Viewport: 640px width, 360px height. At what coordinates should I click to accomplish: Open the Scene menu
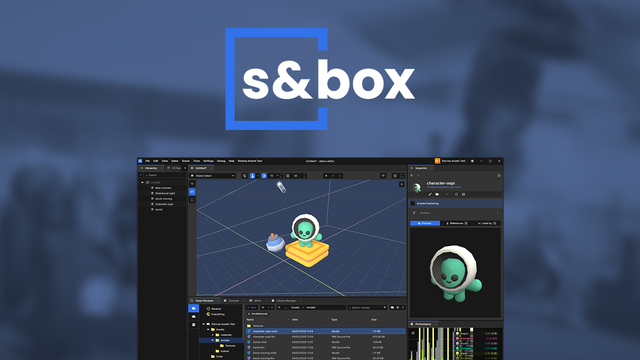(186, 161)
